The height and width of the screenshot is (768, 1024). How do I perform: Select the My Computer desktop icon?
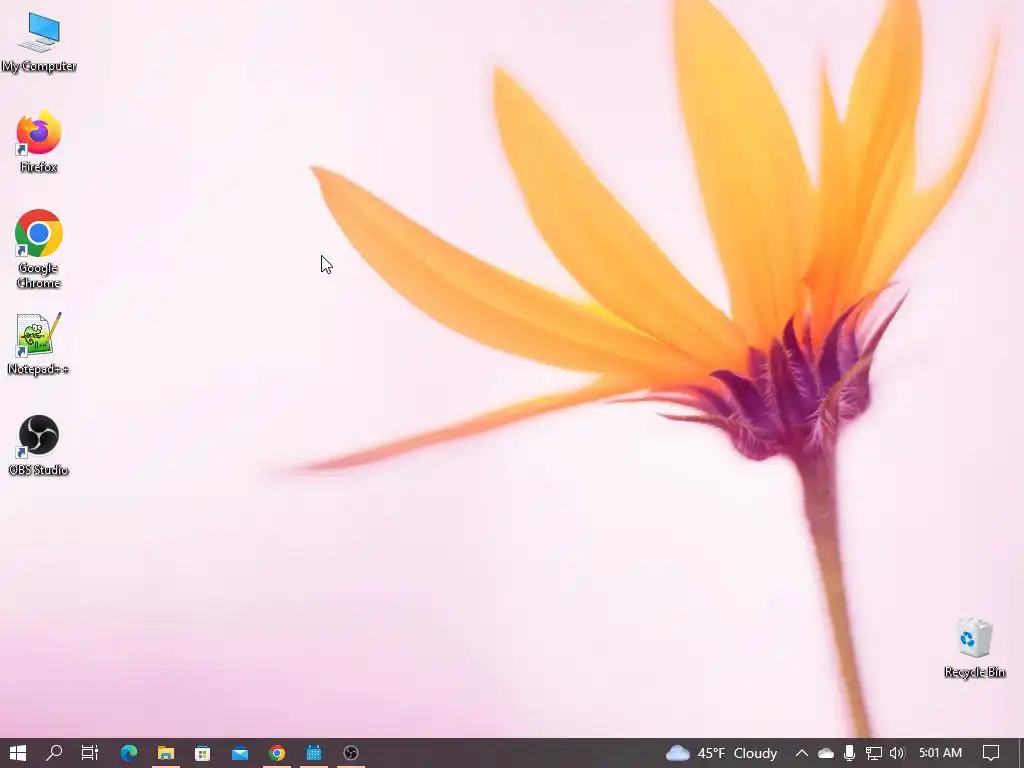39,43
